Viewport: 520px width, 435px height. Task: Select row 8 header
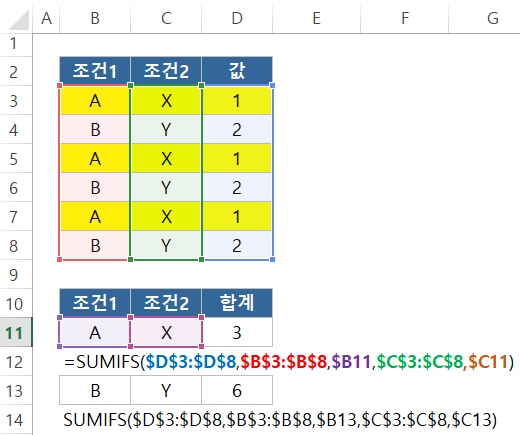(x=16, y=245)
